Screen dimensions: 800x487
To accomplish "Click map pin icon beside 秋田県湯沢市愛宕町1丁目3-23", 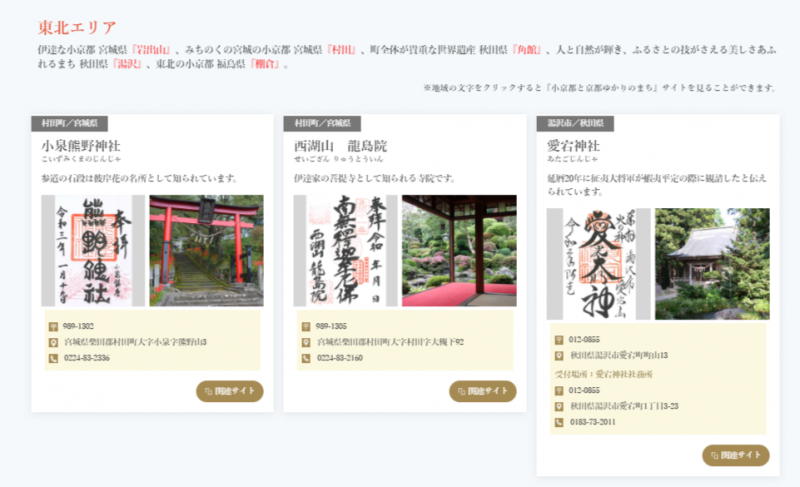I will 558,406.
